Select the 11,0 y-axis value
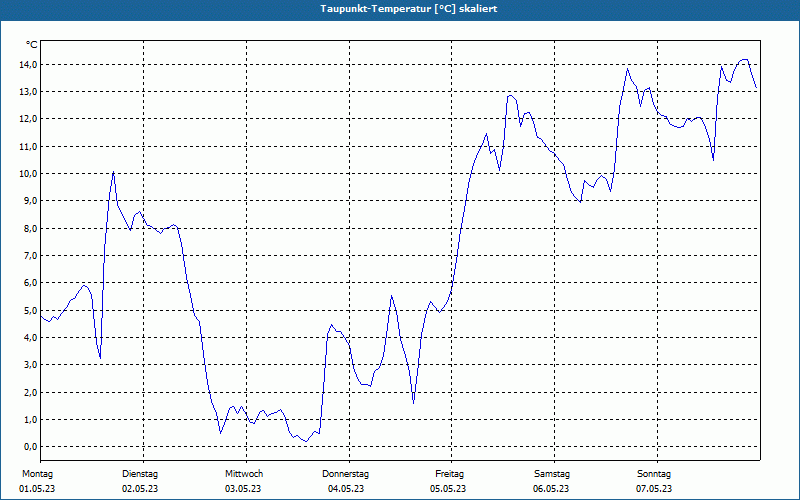The width and height of the screenshot is (800, 500). click(x=28, y=147)
